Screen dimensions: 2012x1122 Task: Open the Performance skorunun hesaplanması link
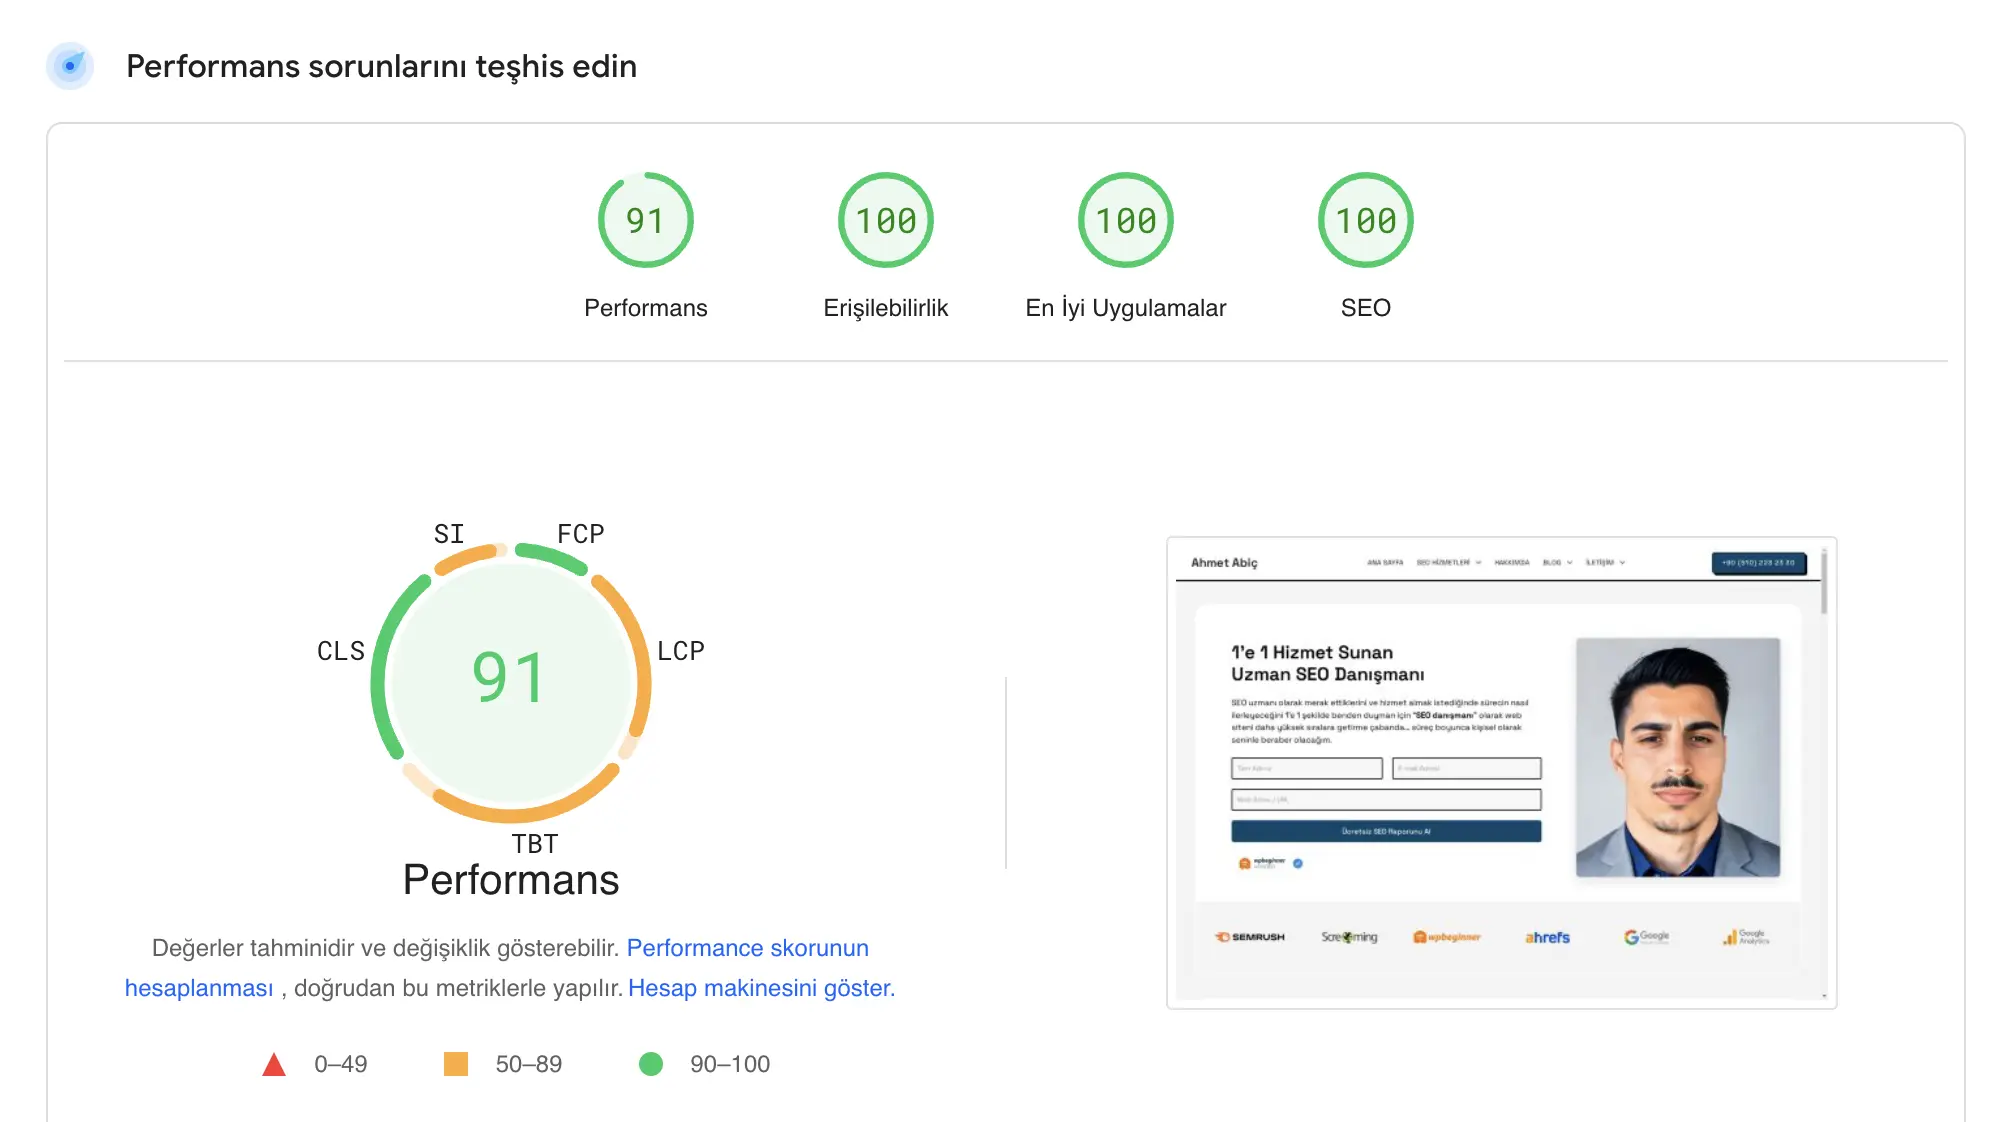[747, 948]
